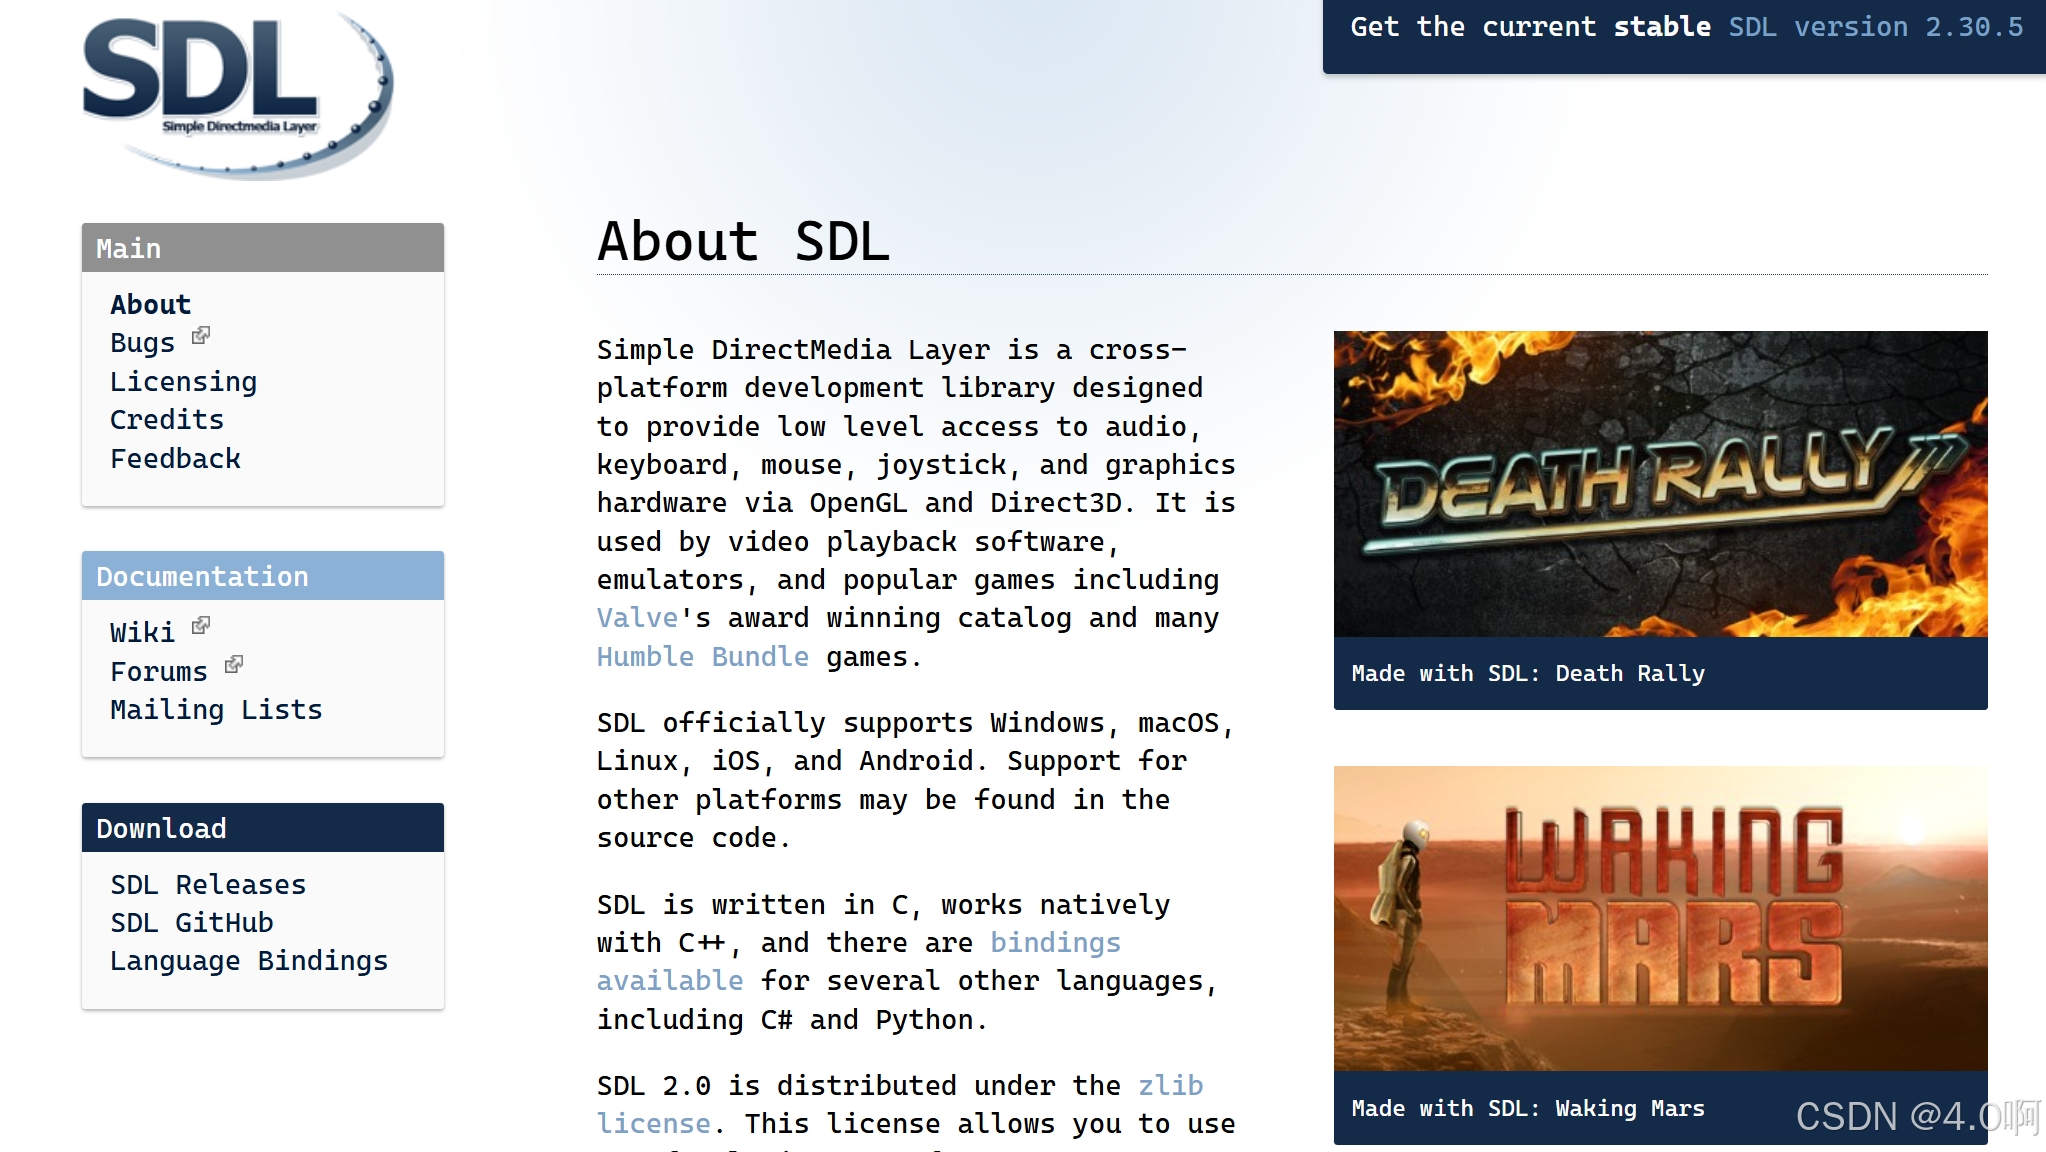Image resolution: width=2046 pixels, height=1152 pixels.
Task: Open the Mailing Lists page
Action: tap(216, 709)
